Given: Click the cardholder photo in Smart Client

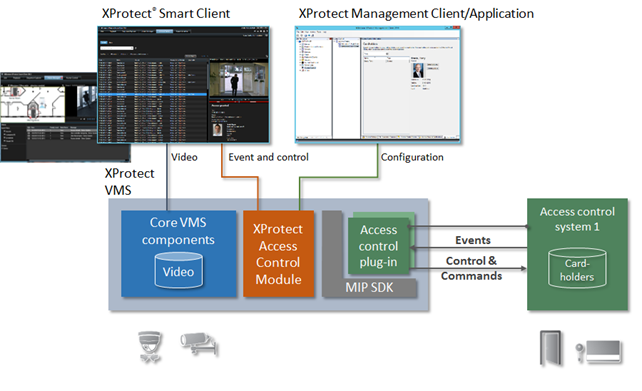Looking at the screenshot, I should (217, 129).
